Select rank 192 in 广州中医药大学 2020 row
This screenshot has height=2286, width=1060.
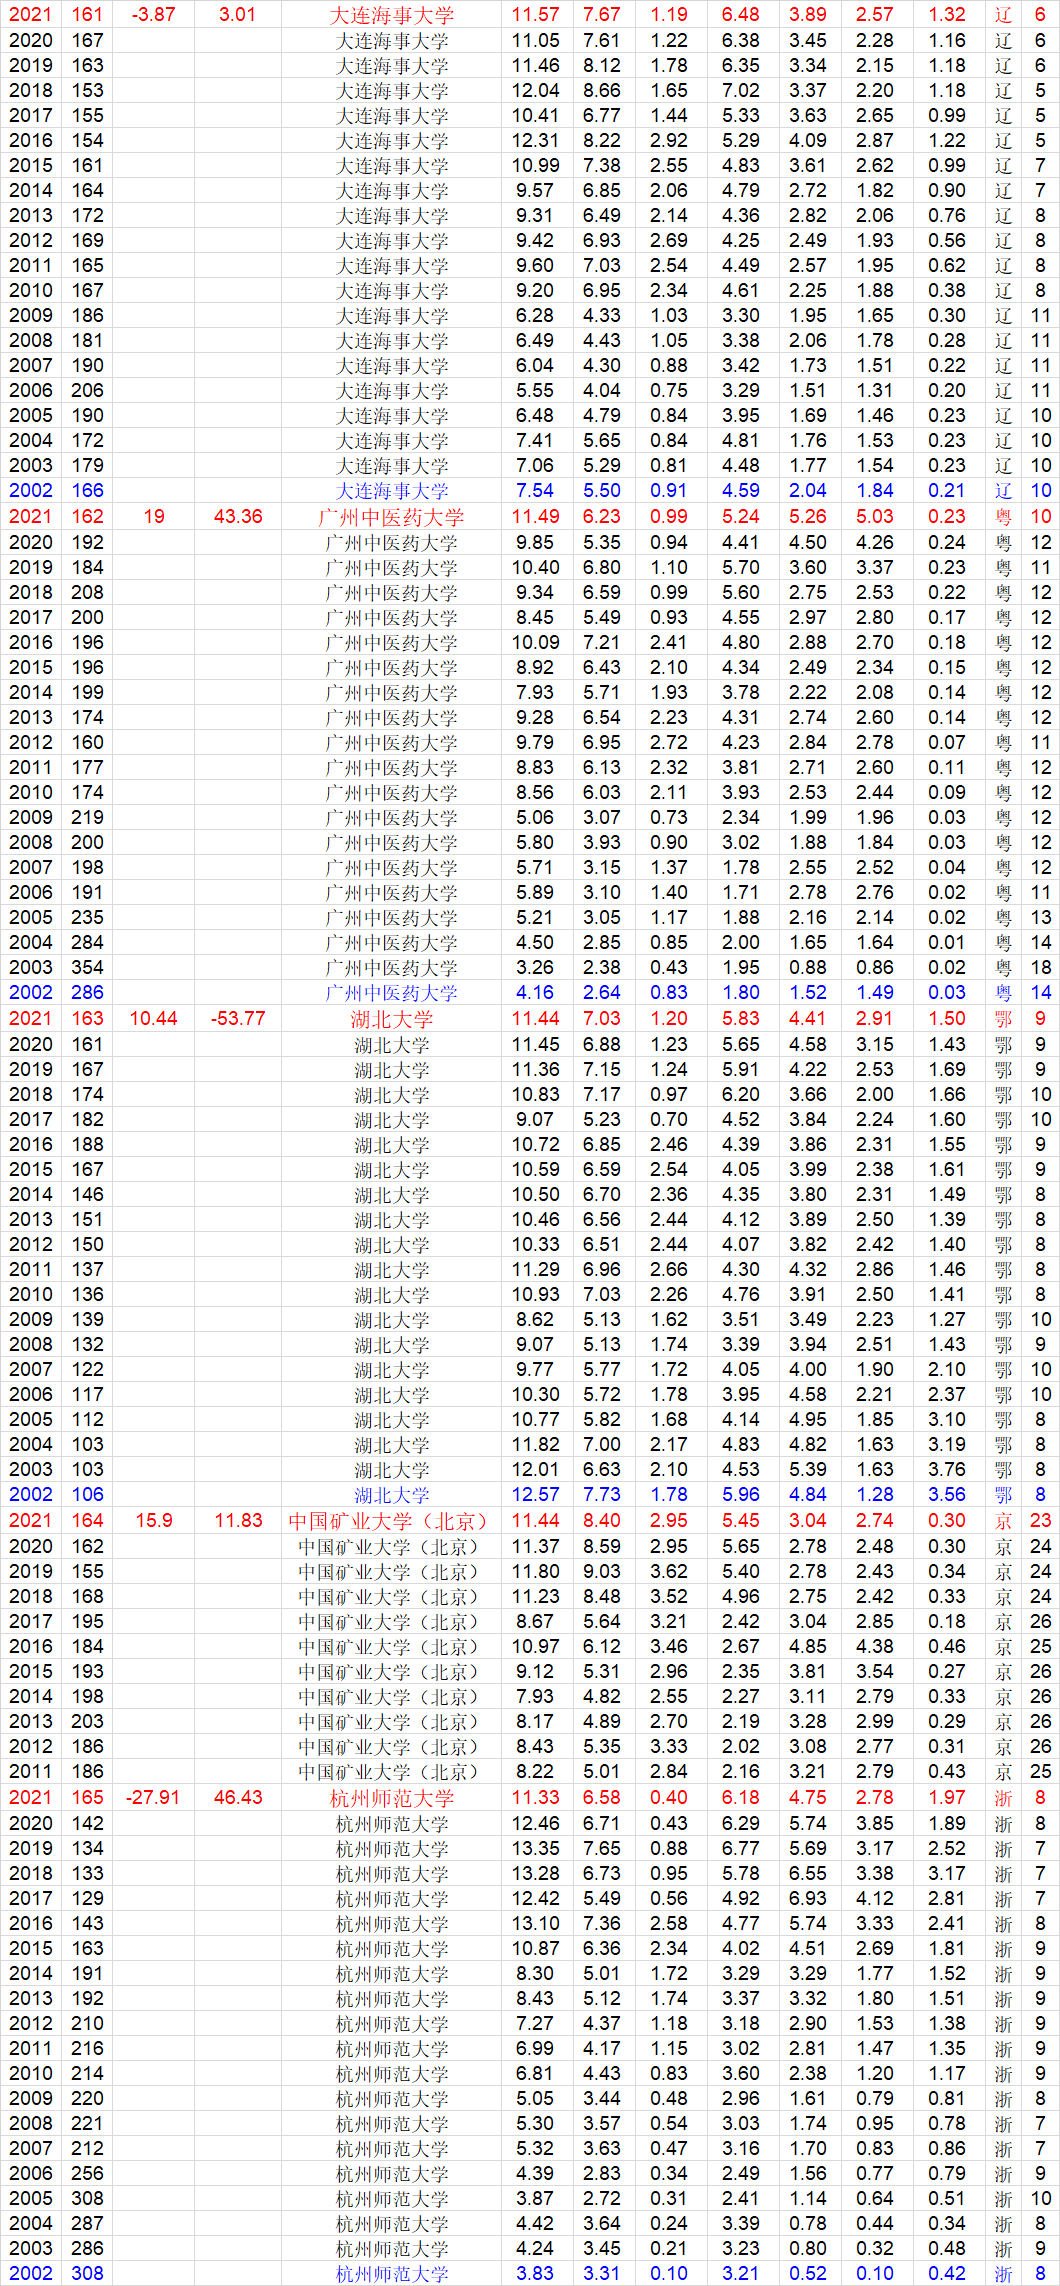87,543
